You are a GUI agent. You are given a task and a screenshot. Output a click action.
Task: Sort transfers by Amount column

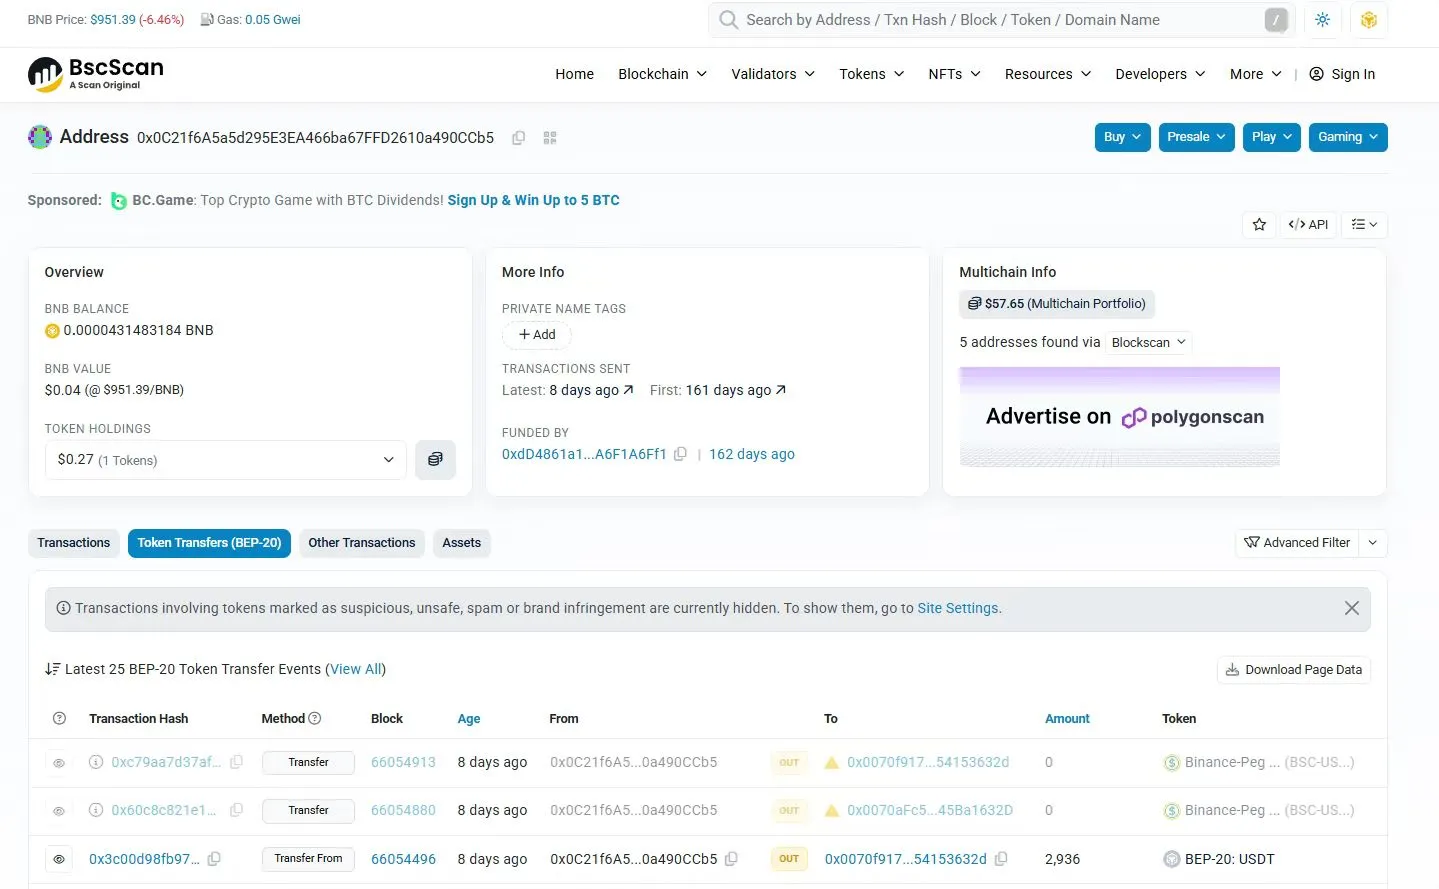click(1067, 719)
